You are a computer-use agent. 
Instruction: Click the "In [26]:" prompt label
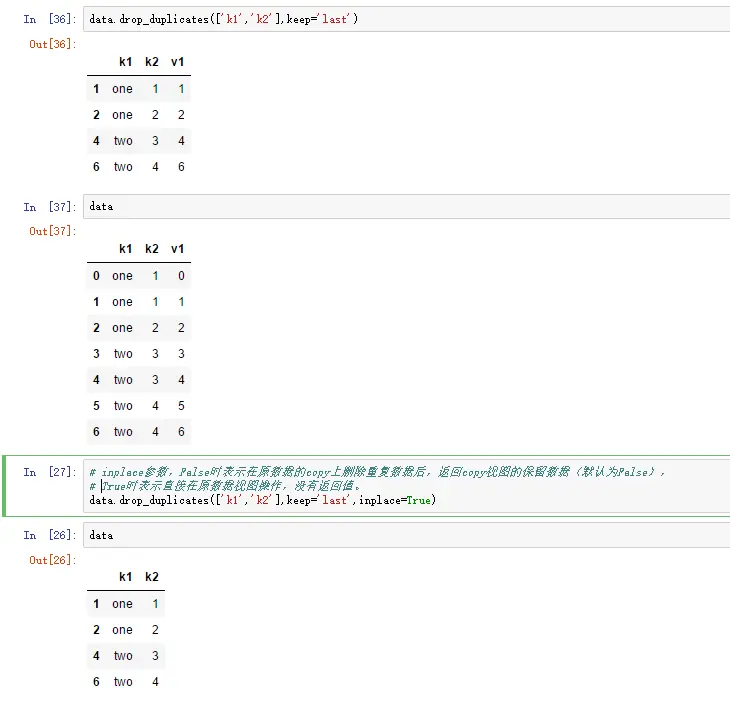pyautogui.click(x=49, y=535)
